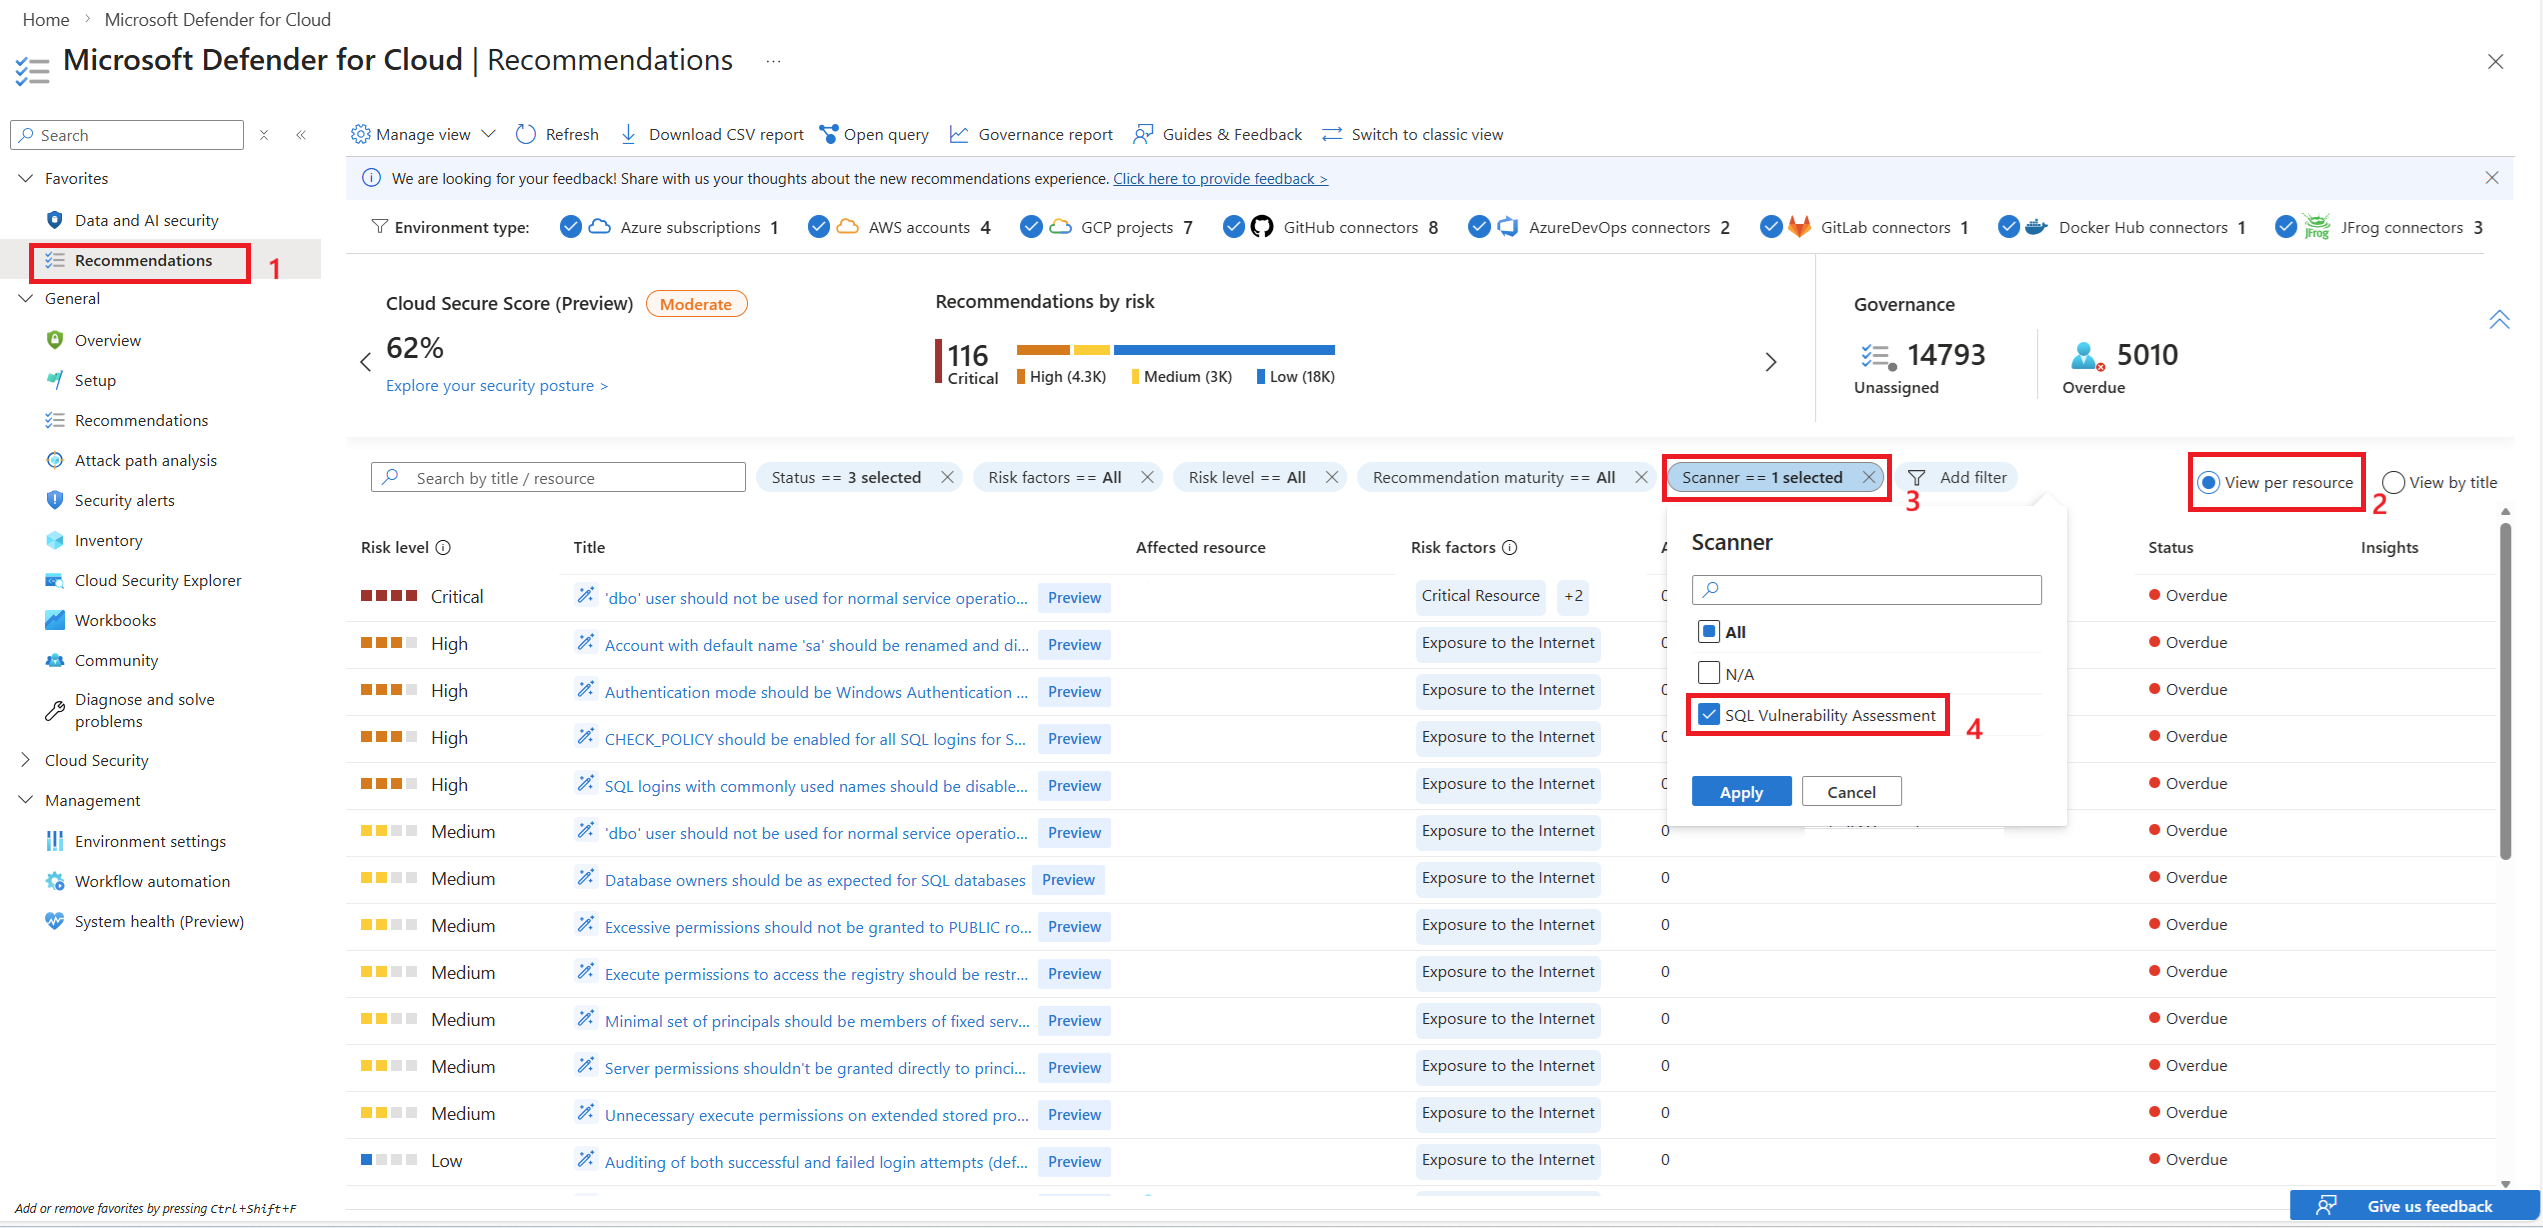Open query via its toolbar icon
The width and height of the screenshot is (2543, 1228).
[x=828, y=134]
